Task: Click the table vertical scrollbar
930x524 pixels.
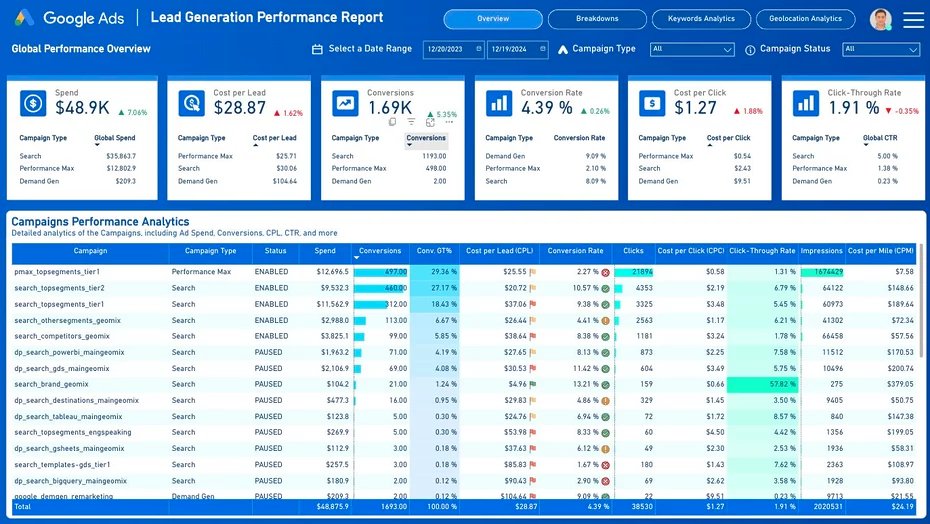Action: [921, 300]
